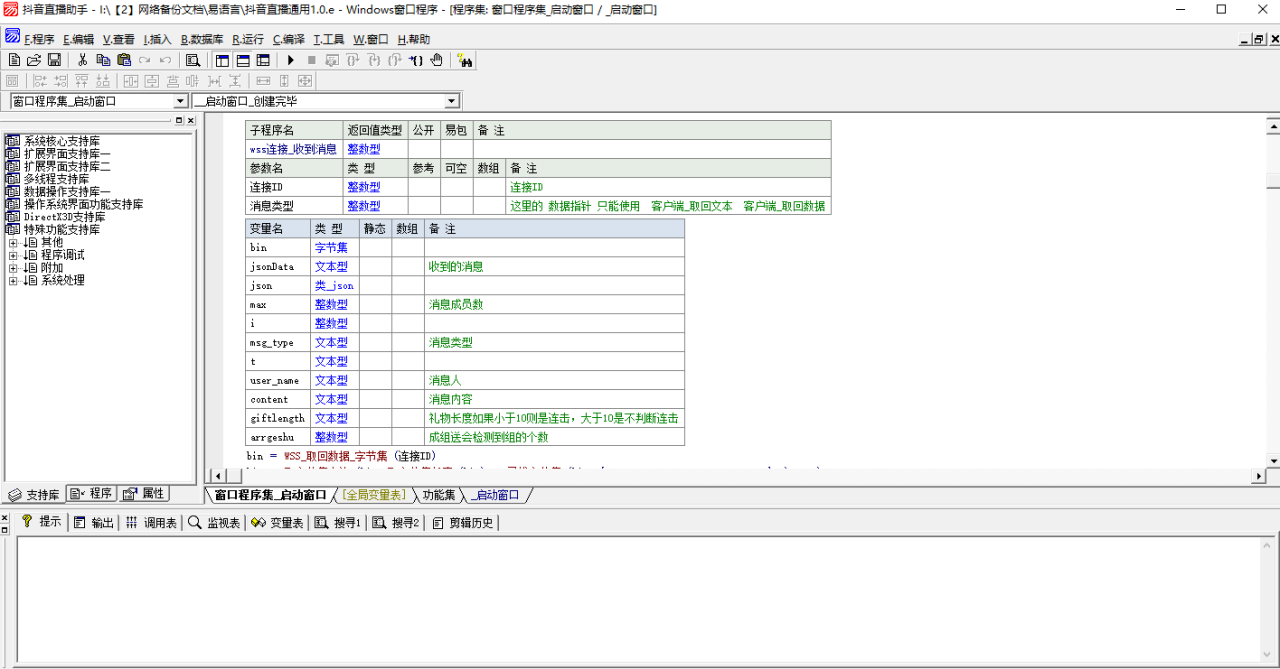Toggle the combined panels layout icon
Viewport: 1280px width, 669px height.
(263, 60)
